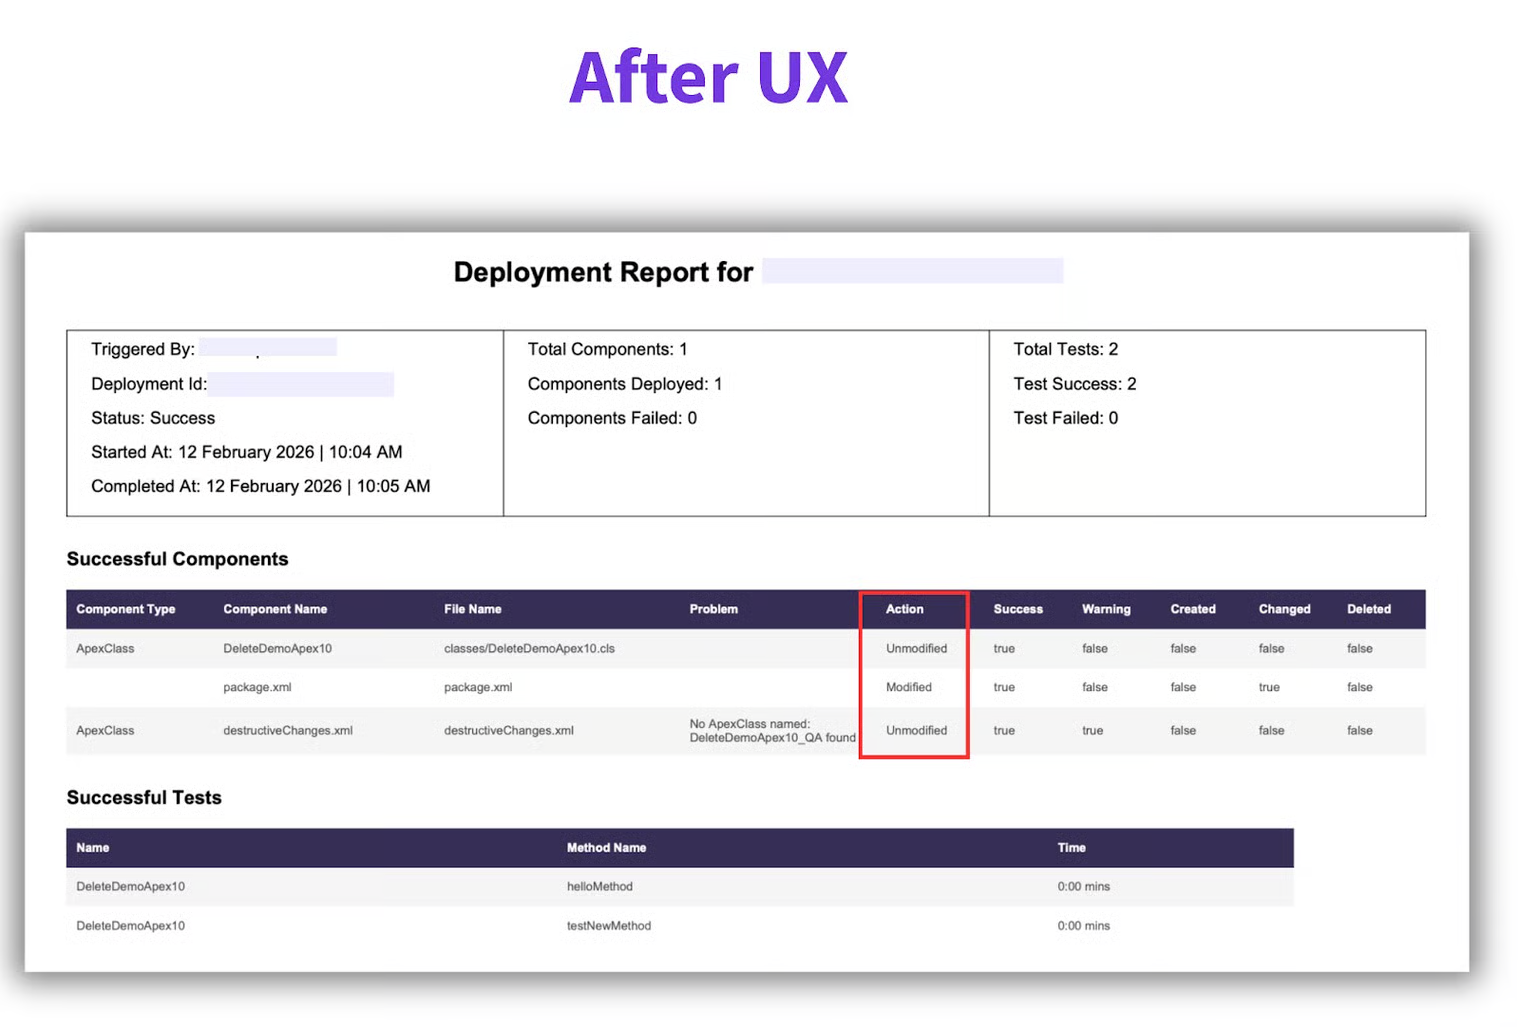
Task: Select the helloMethod test row entry
Action: pos(599,887)
